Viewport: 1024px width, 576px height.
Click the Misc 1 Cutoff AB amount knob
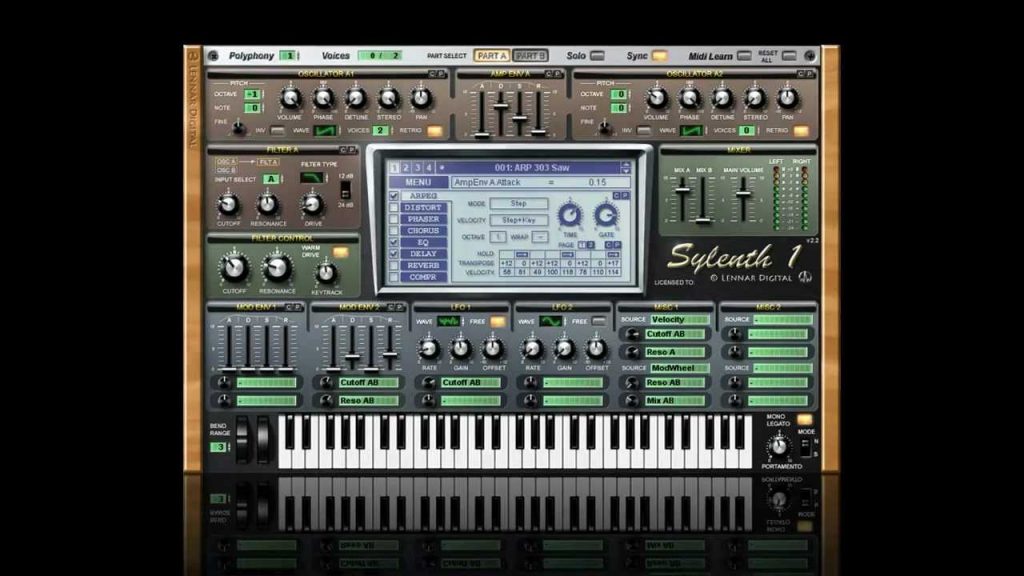632,334
